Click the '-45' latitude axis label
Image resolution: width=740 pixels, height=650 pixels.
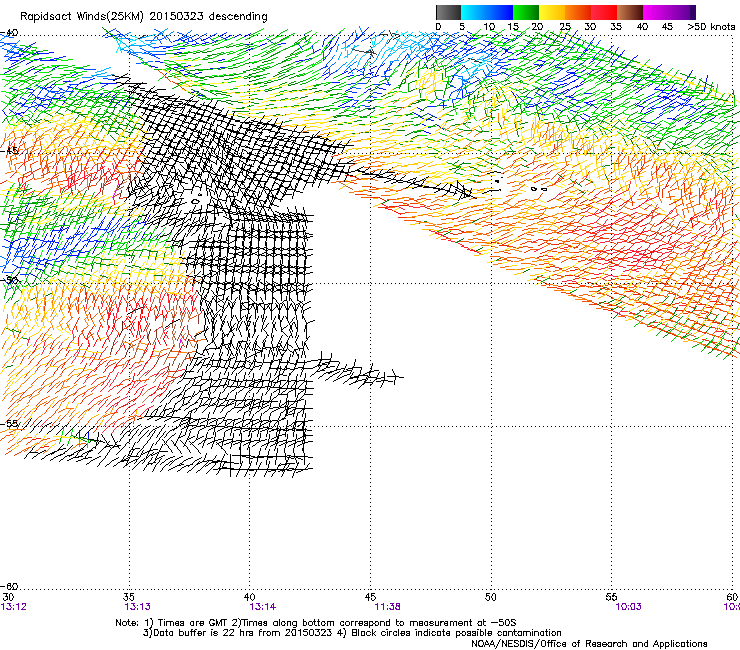tap(9, 151)
